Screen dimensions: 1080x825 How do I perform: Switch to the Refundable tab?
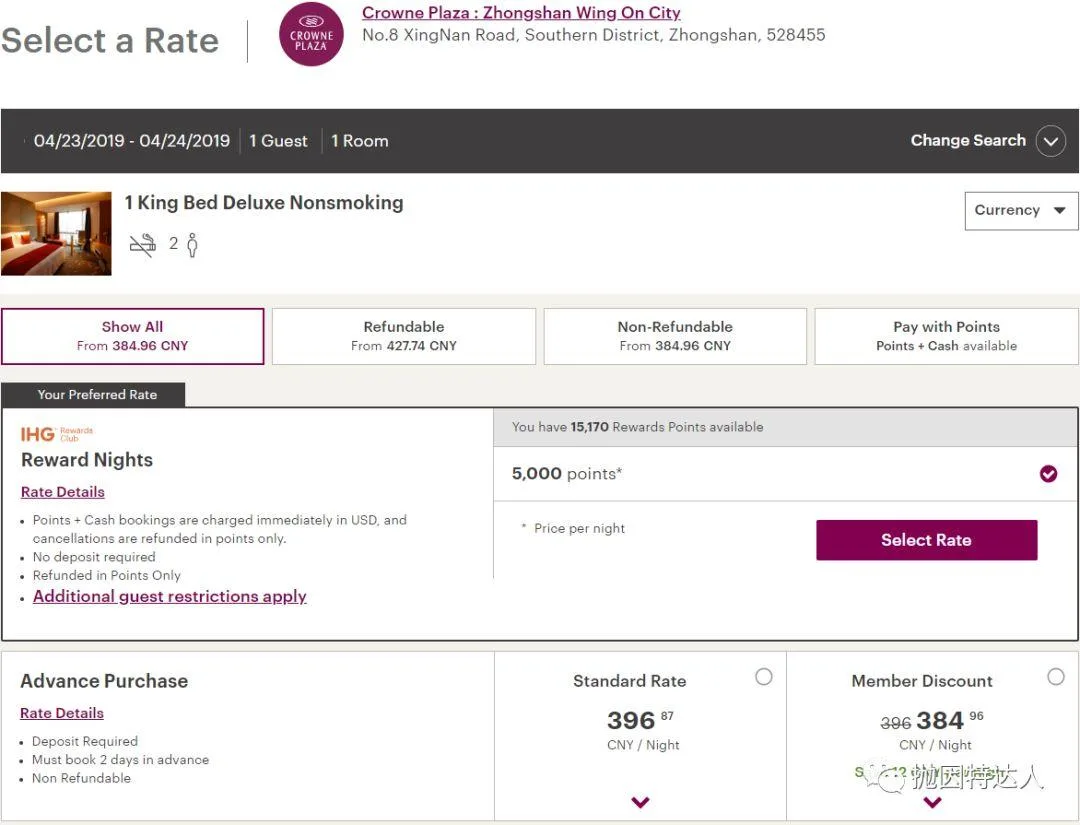(404, 336)
